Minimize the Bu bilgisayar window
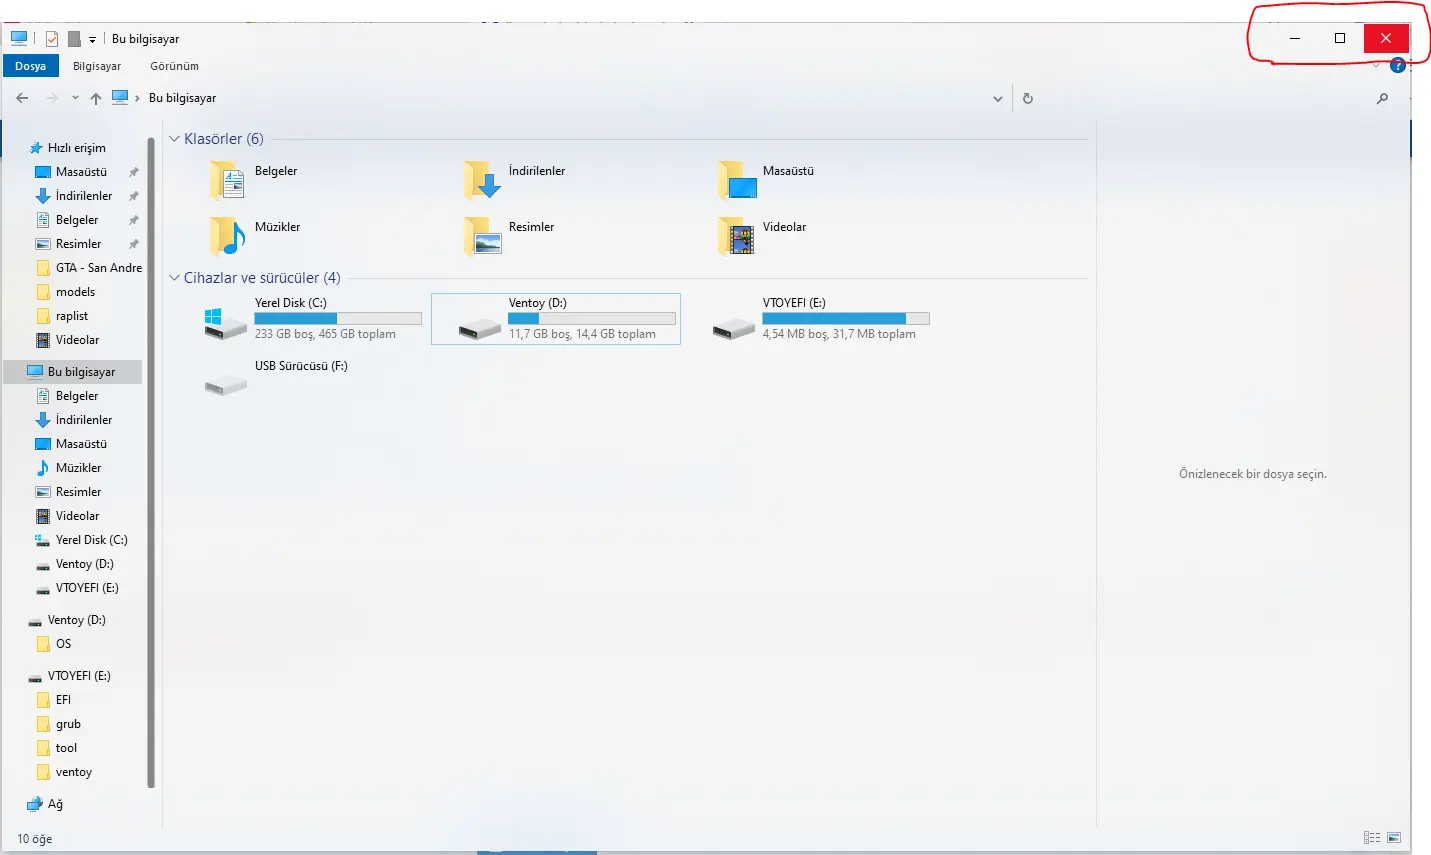This screenshot has height=855, width=1431. tap(1295, 38)
